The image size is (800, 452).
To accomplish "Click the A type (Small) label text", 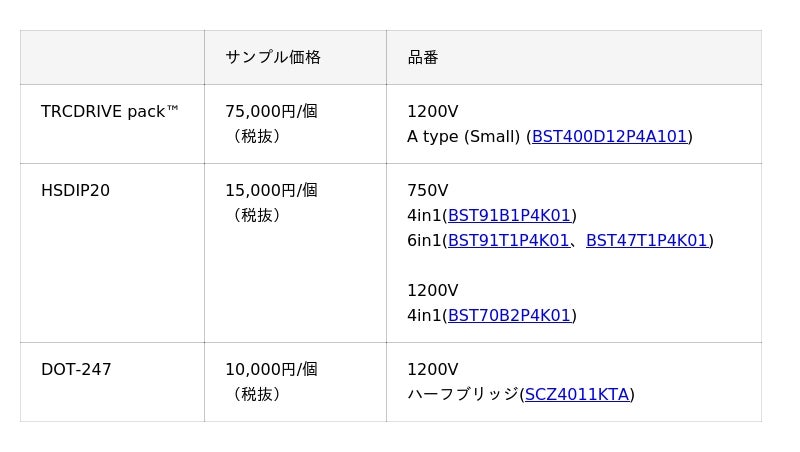I will 463,137.
